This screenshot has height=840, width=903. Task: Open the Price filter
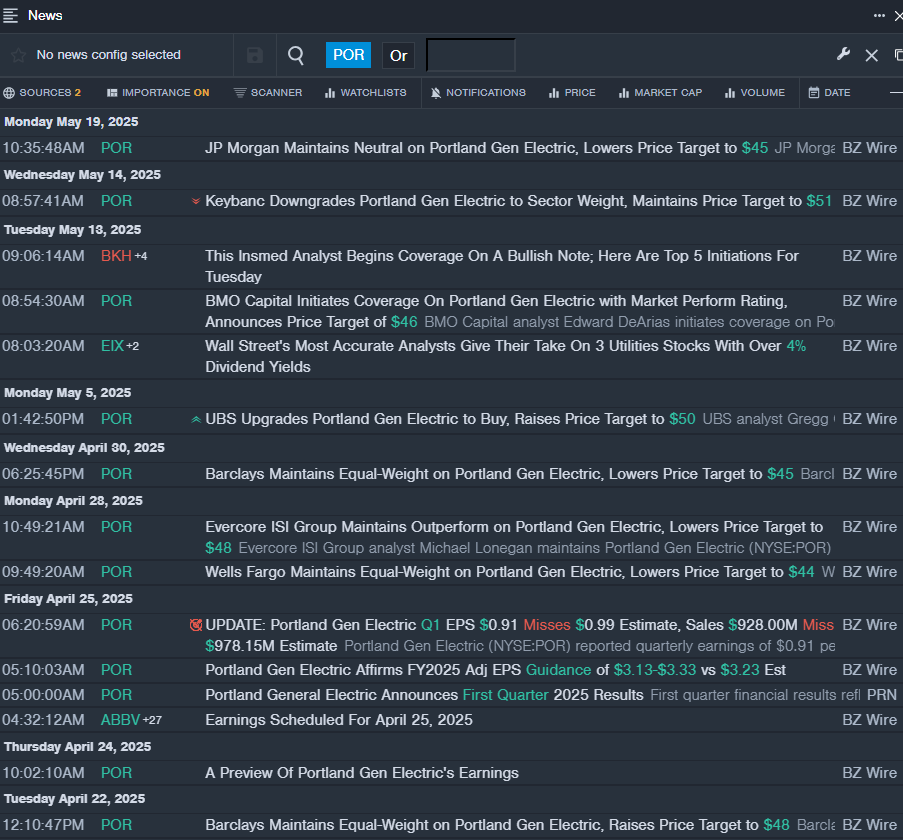coord(572,93)
